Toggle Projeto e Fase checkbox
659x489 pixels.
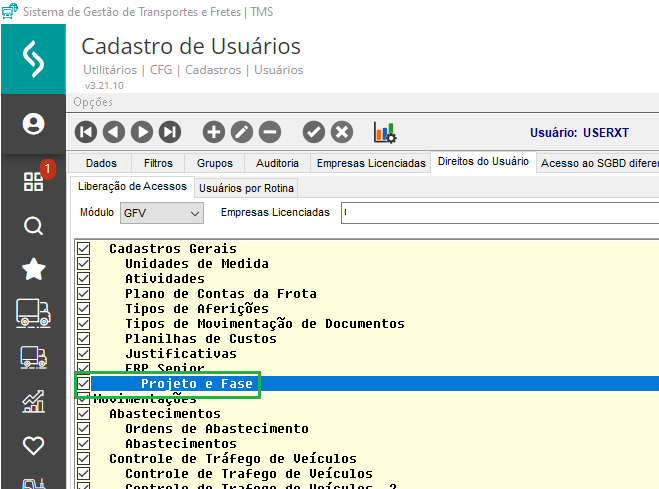(84, 383)
